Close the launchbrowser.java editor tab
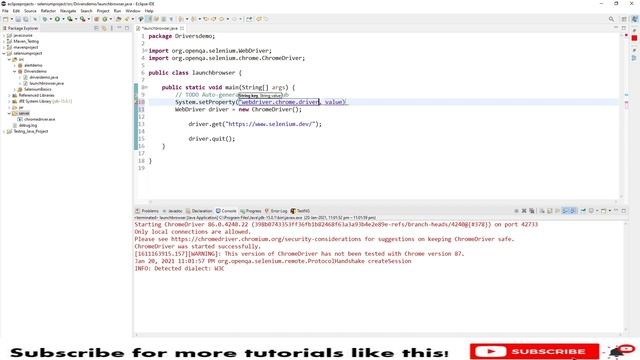Viewport: 640px width, 360px height. [182, 28]
